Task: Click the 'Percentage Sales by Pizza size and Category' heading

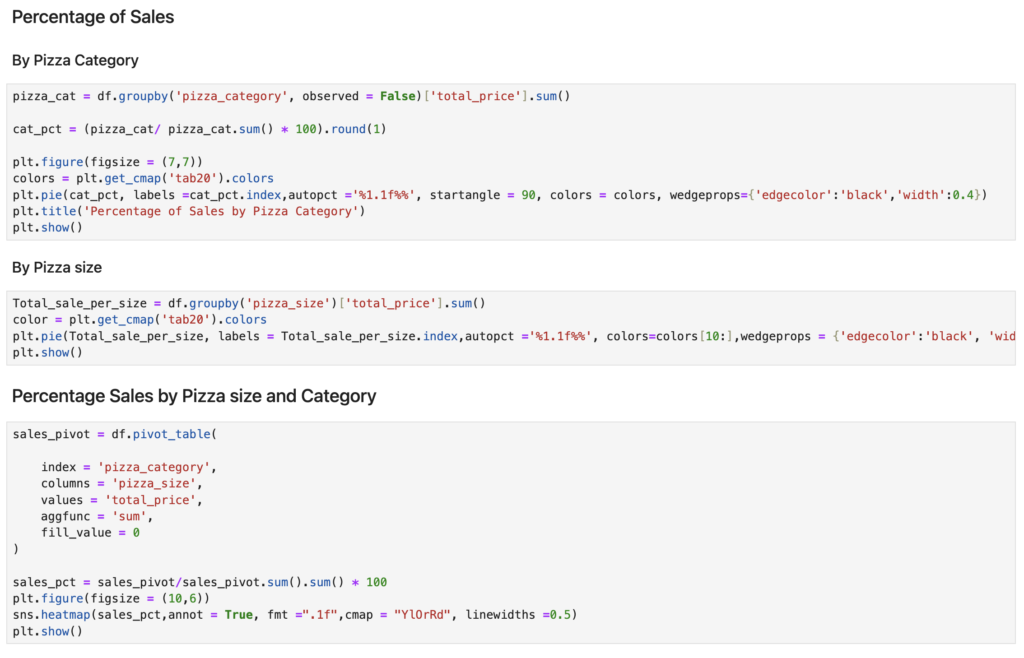Action: (194, 396)
